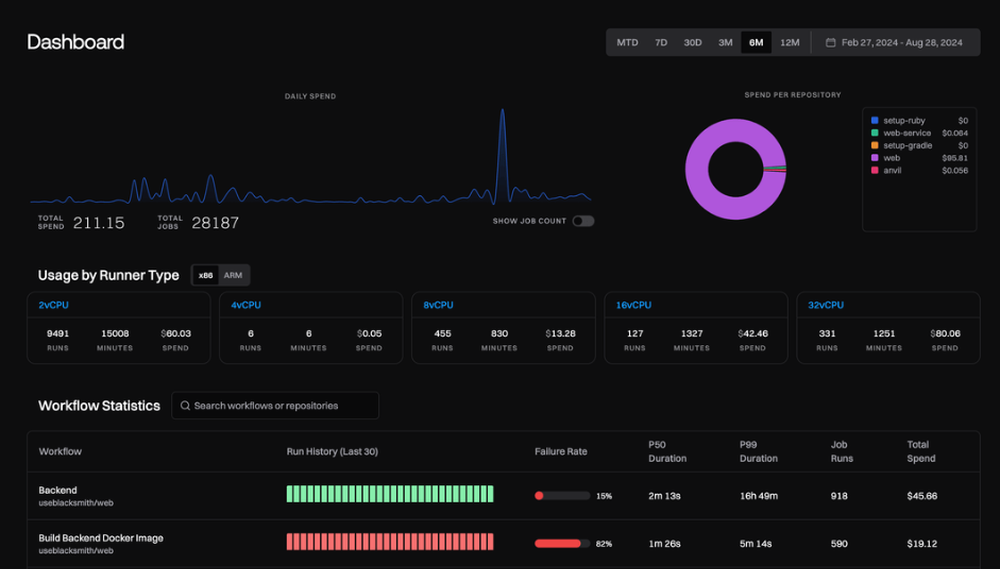The height and width of the screenshot is (569, 1000).
Task: Click the Workflow column header
Action: 60,452
